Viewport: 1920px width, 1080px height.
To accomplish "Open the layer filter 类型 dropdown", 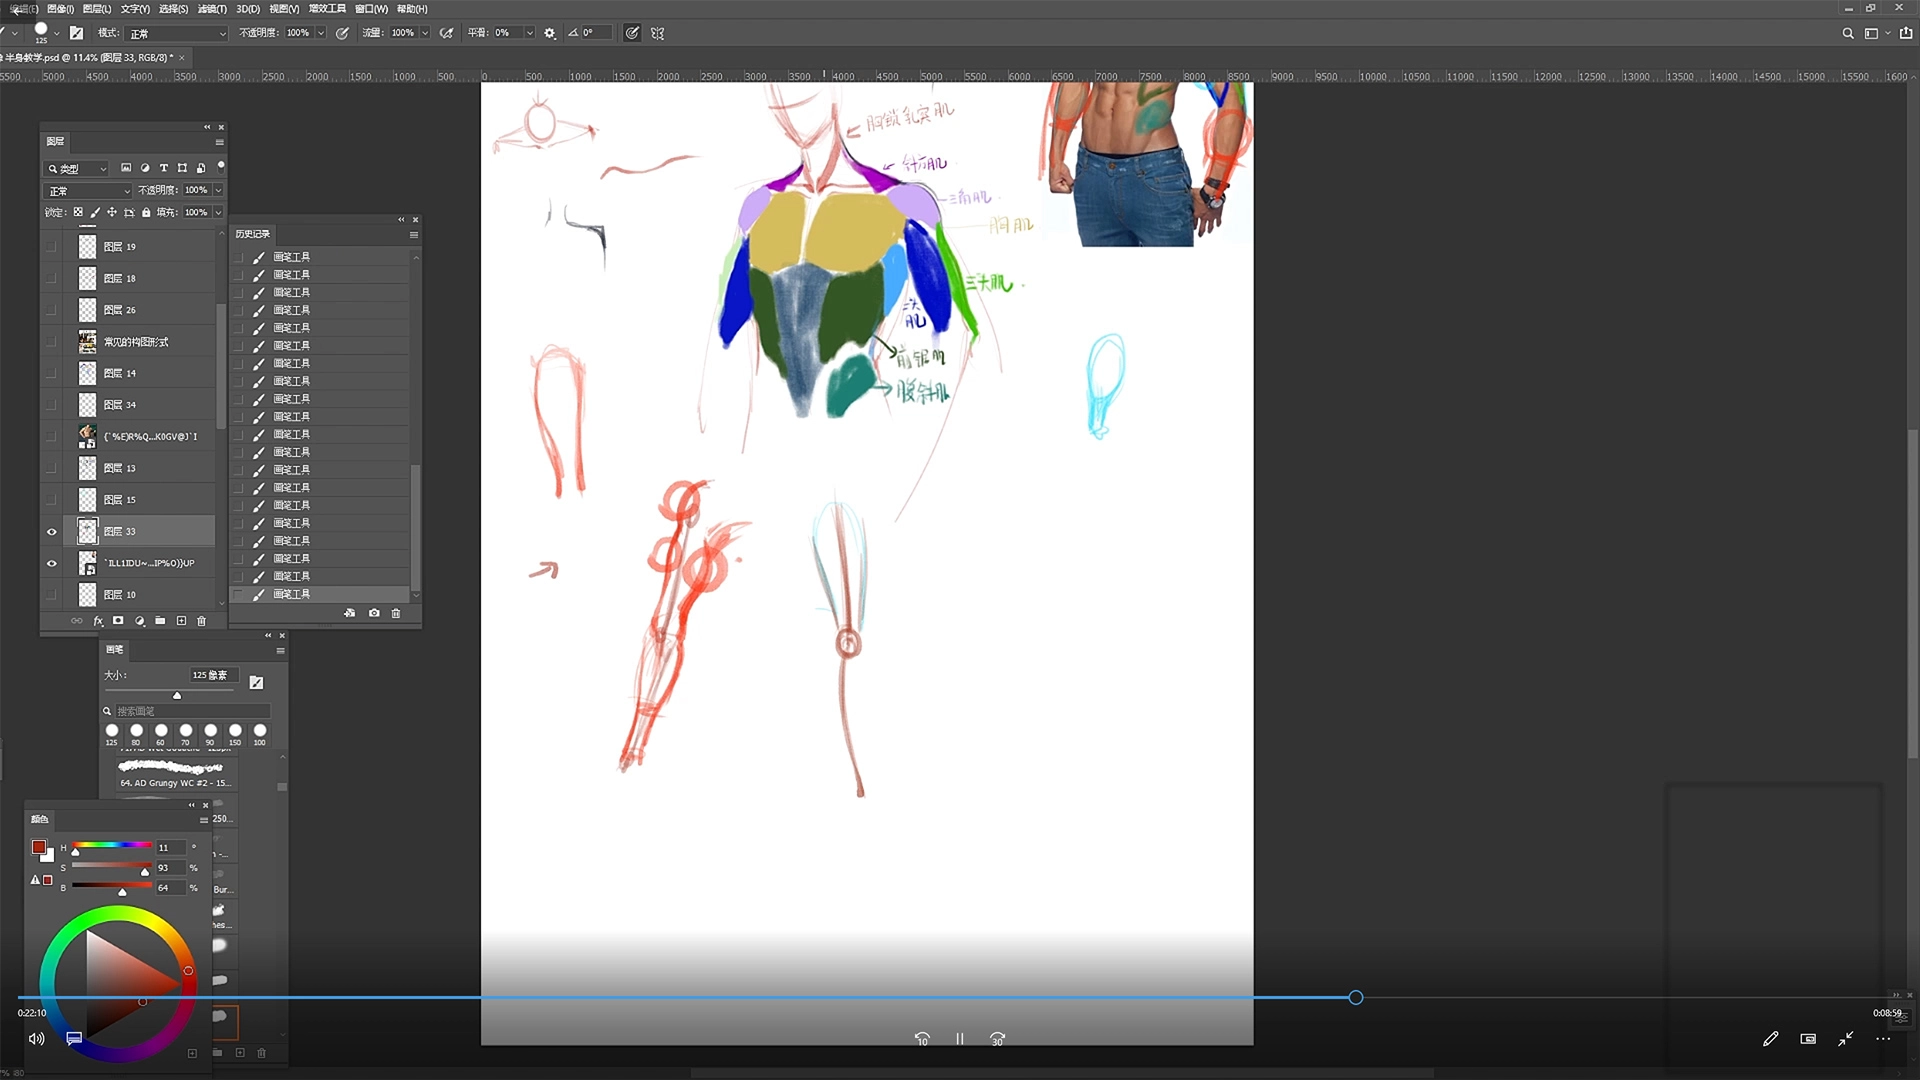I will click(78, 168).
